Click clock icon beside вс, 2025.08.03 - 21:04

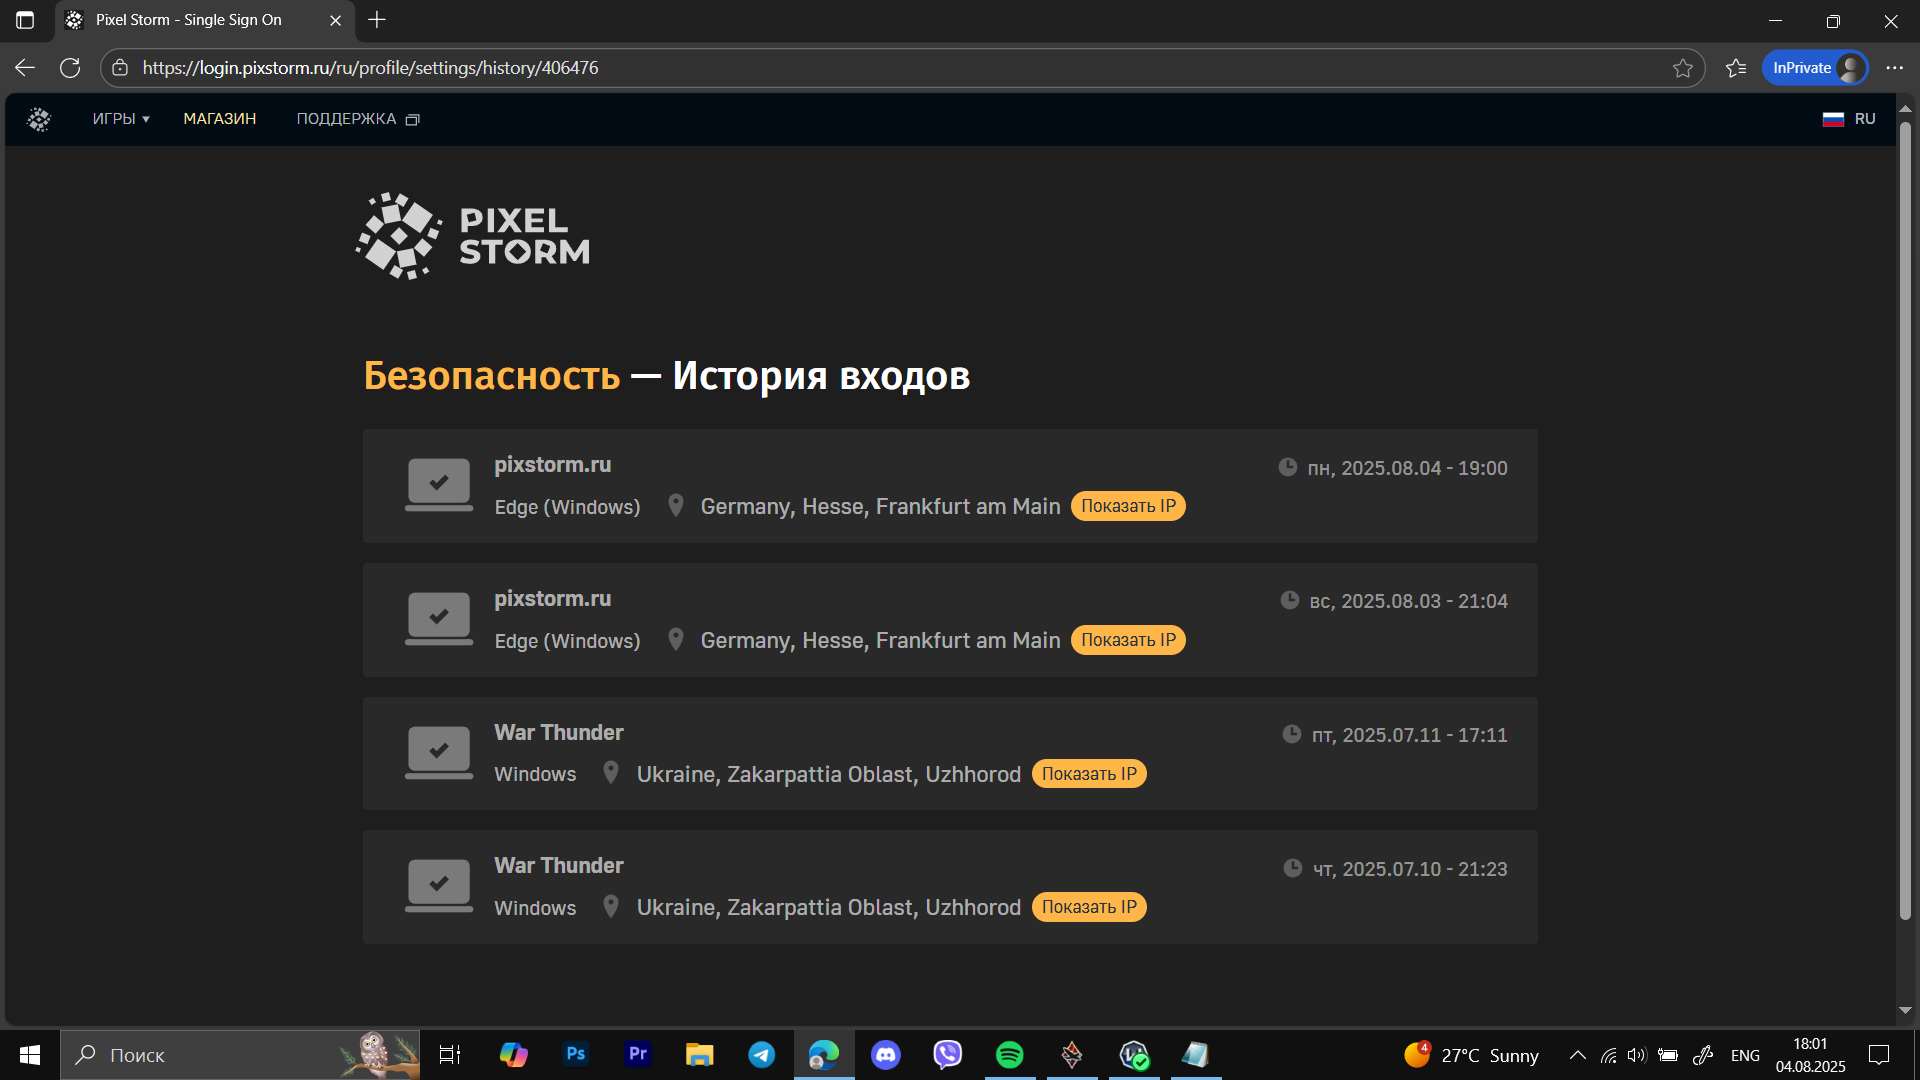point(1290,600)
